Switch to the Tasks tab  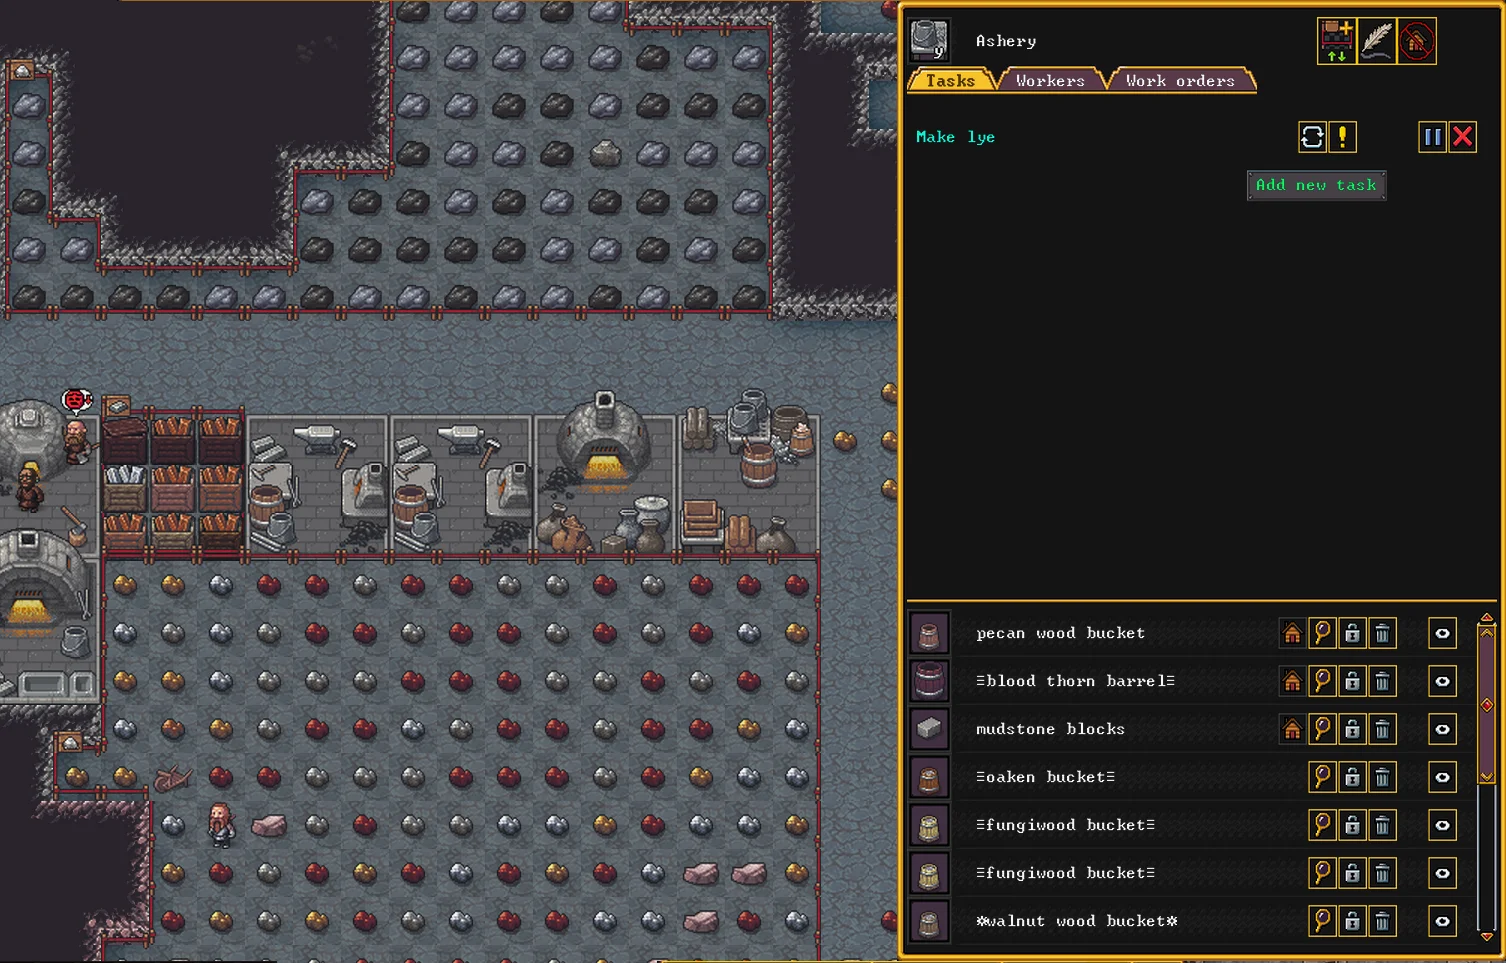(x=950, y=81)
